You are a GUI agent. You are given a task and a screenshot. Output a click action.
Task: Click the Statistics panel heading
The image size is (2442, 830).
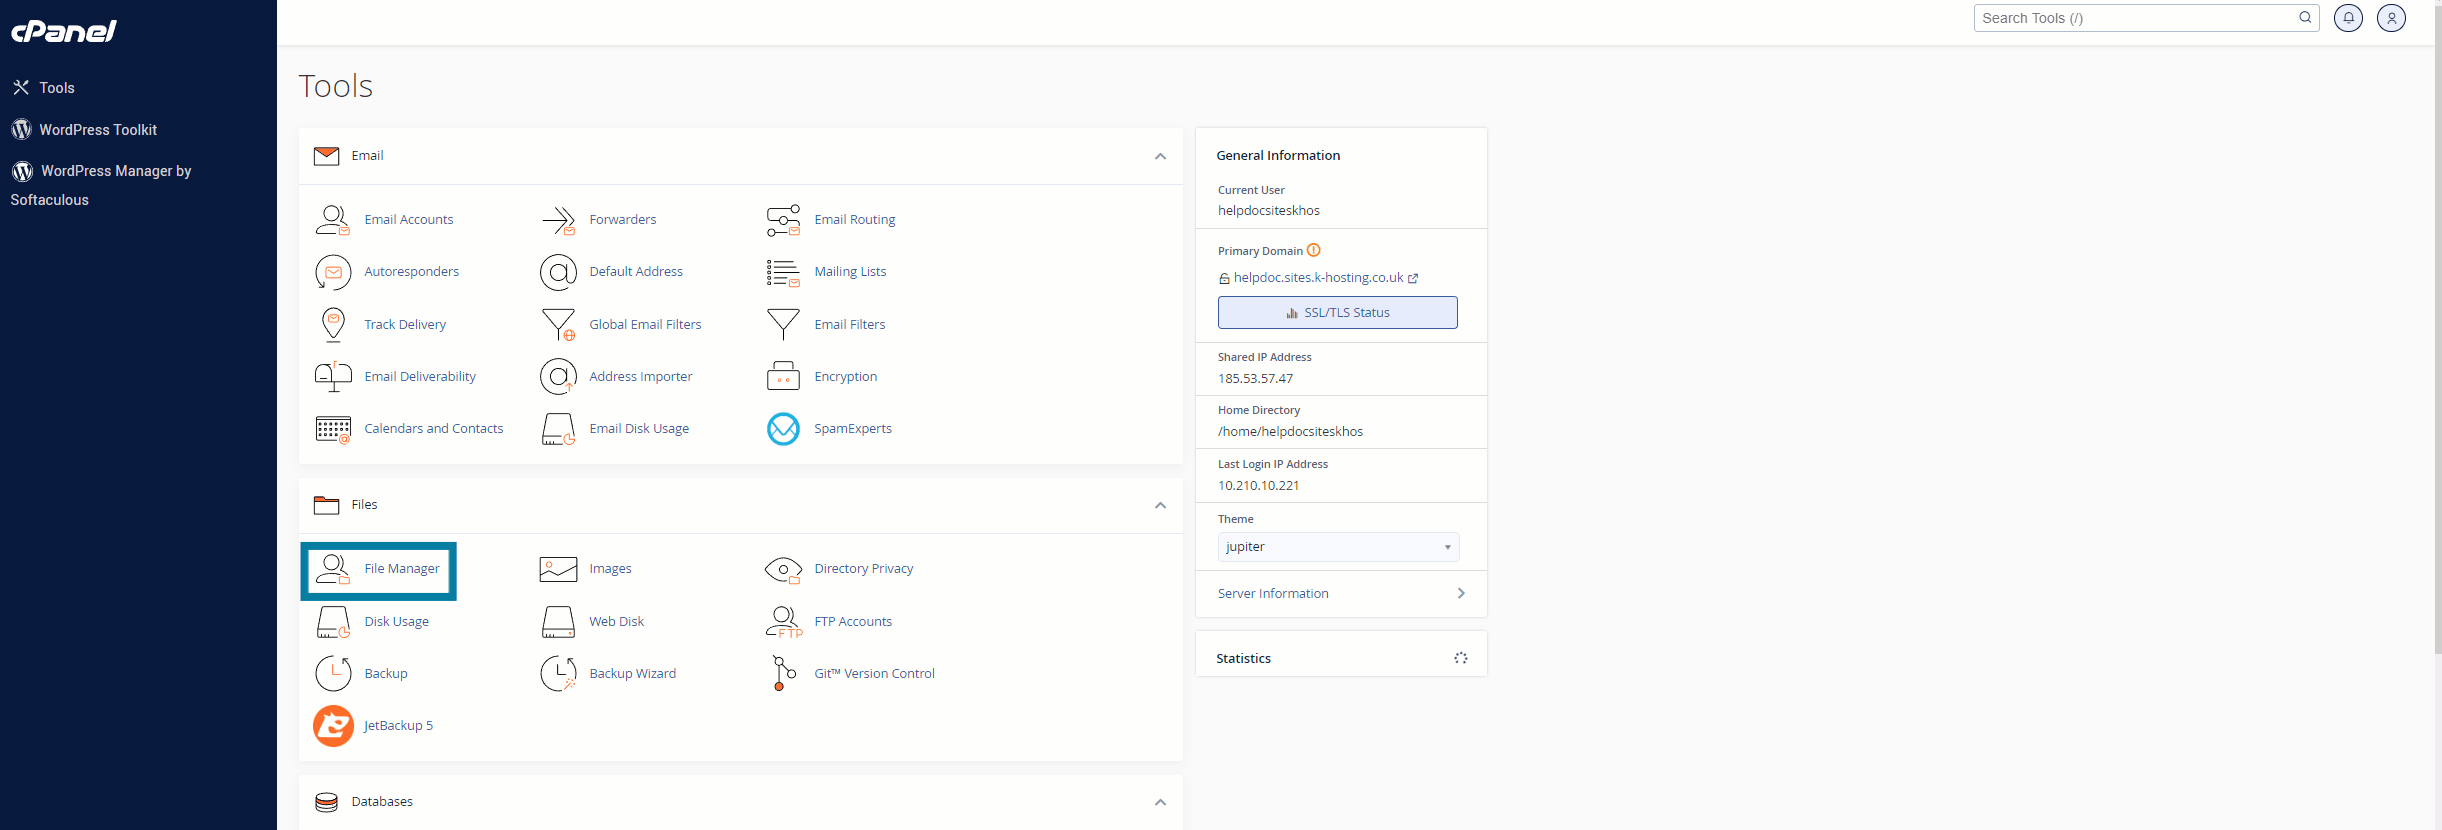pyautogui.click(x=1243, y=658)
